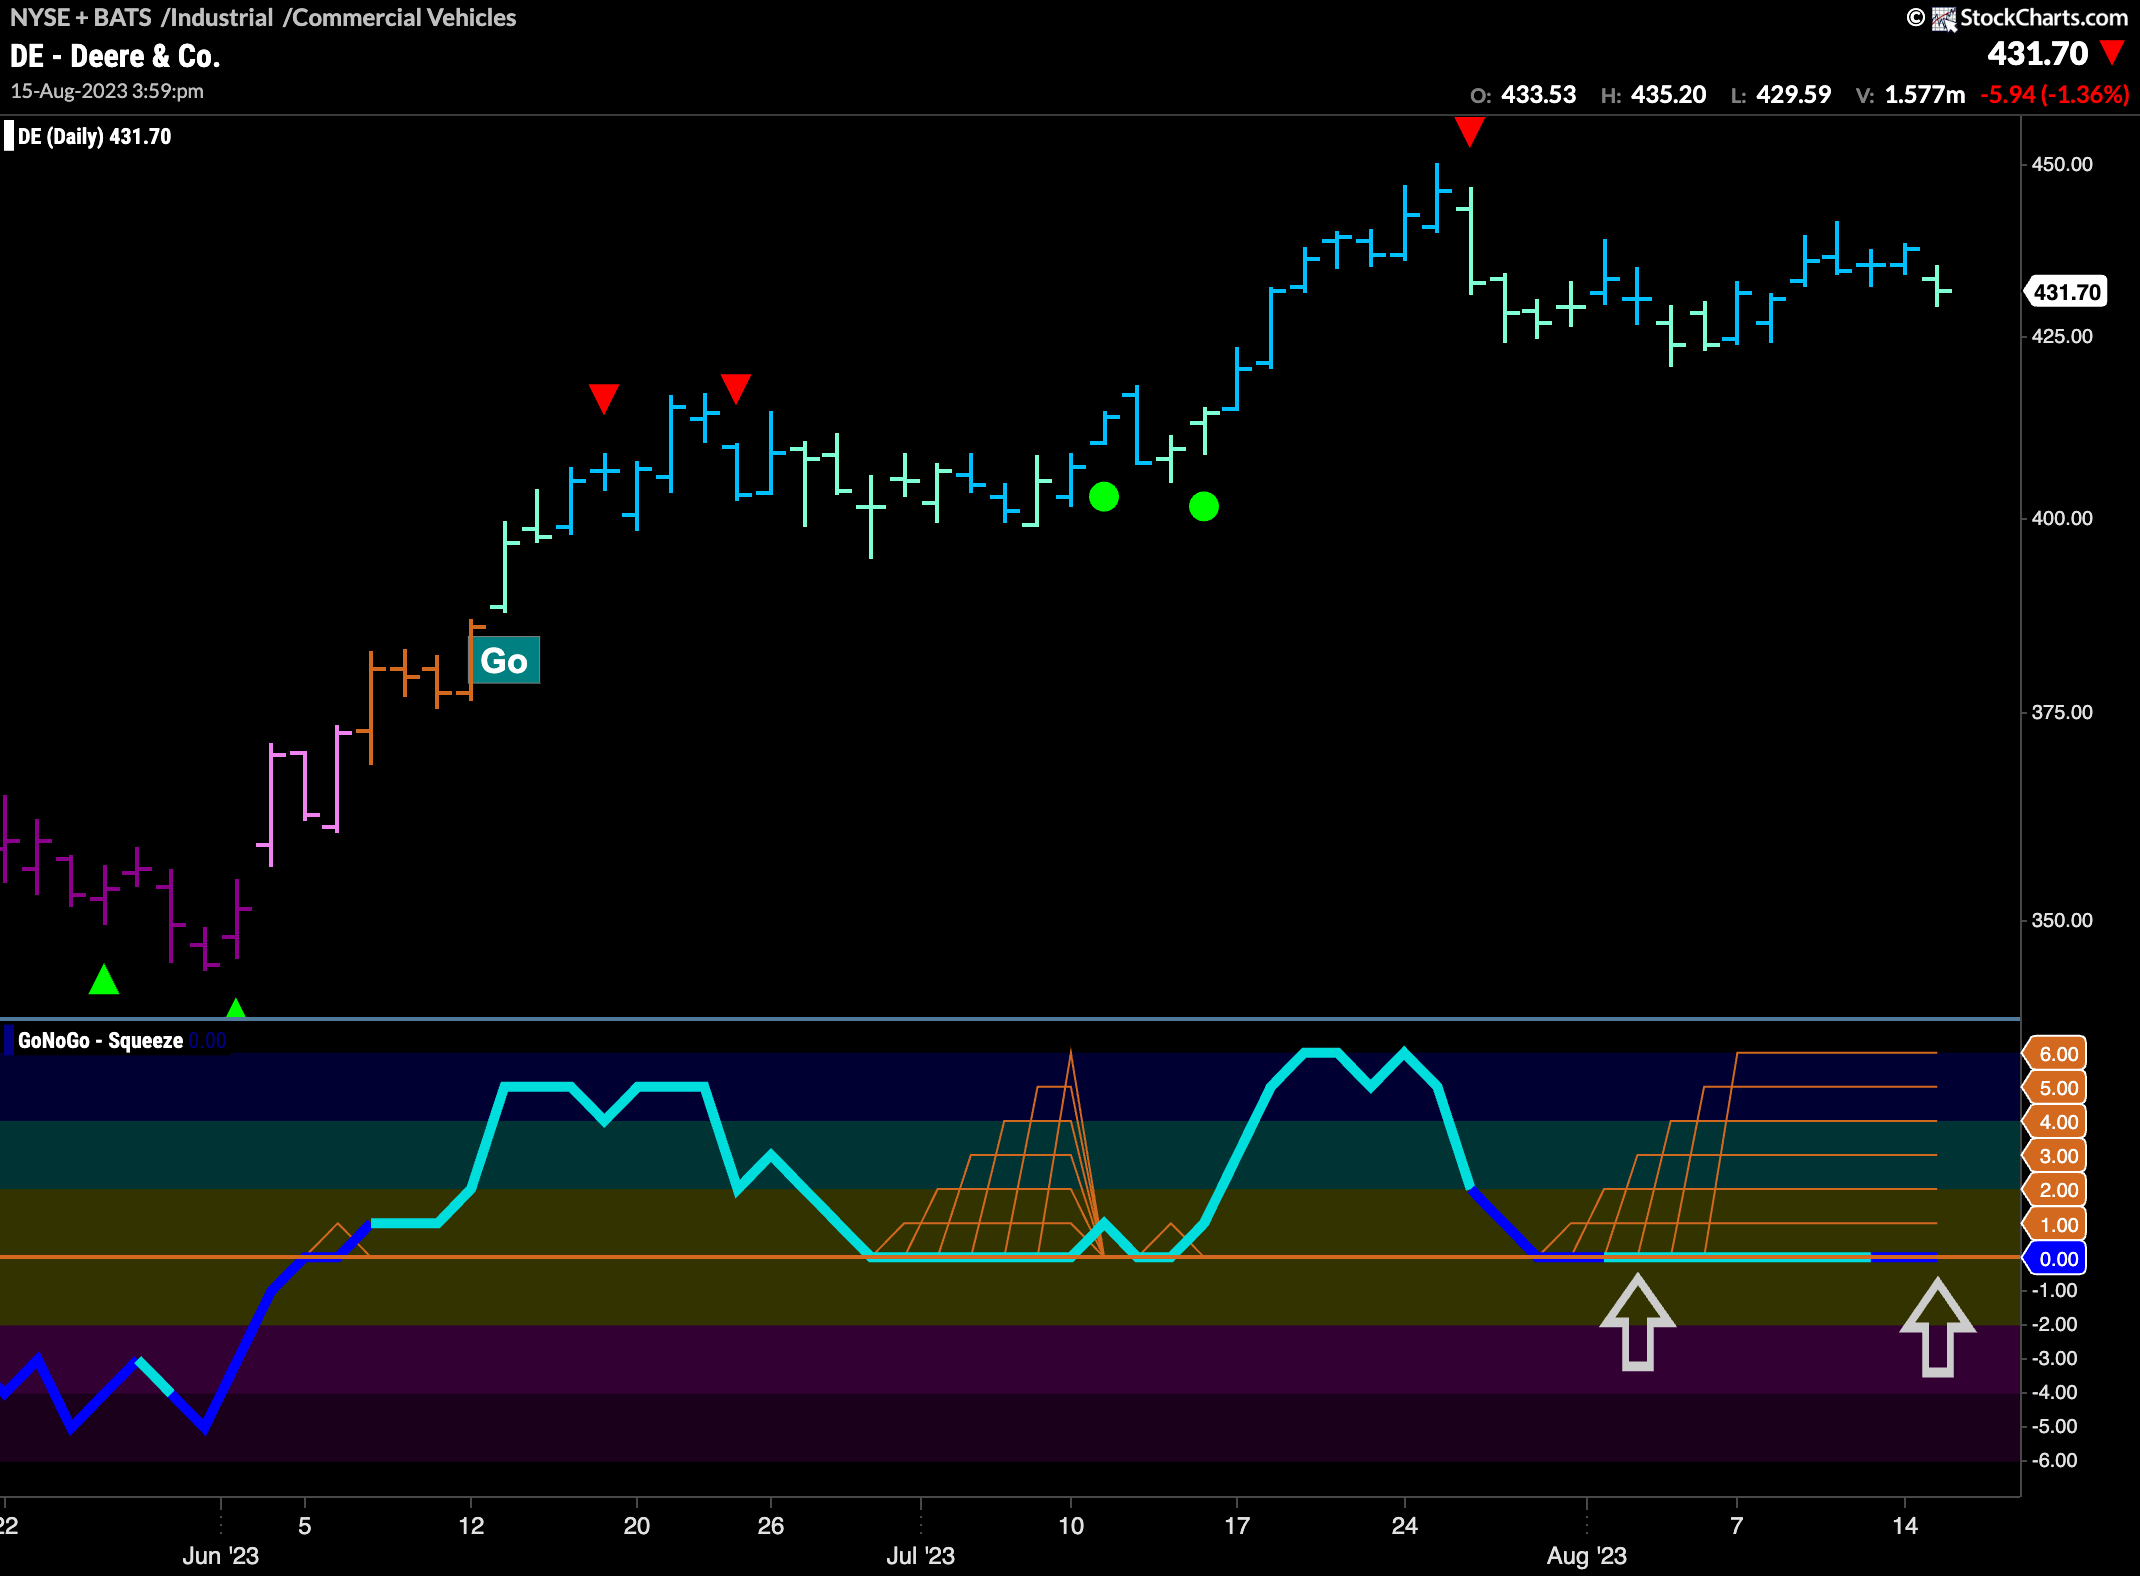Click the Jun '23 month label
The image size is (2140, 1576).
pos(221,1556)
